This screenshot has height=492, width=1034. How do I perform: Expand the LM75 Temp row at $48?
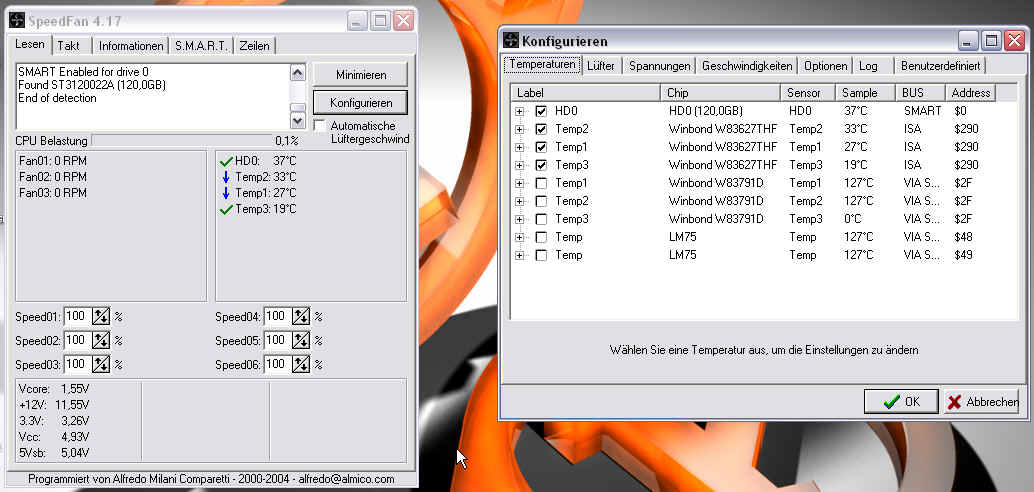tap(520, 237)
